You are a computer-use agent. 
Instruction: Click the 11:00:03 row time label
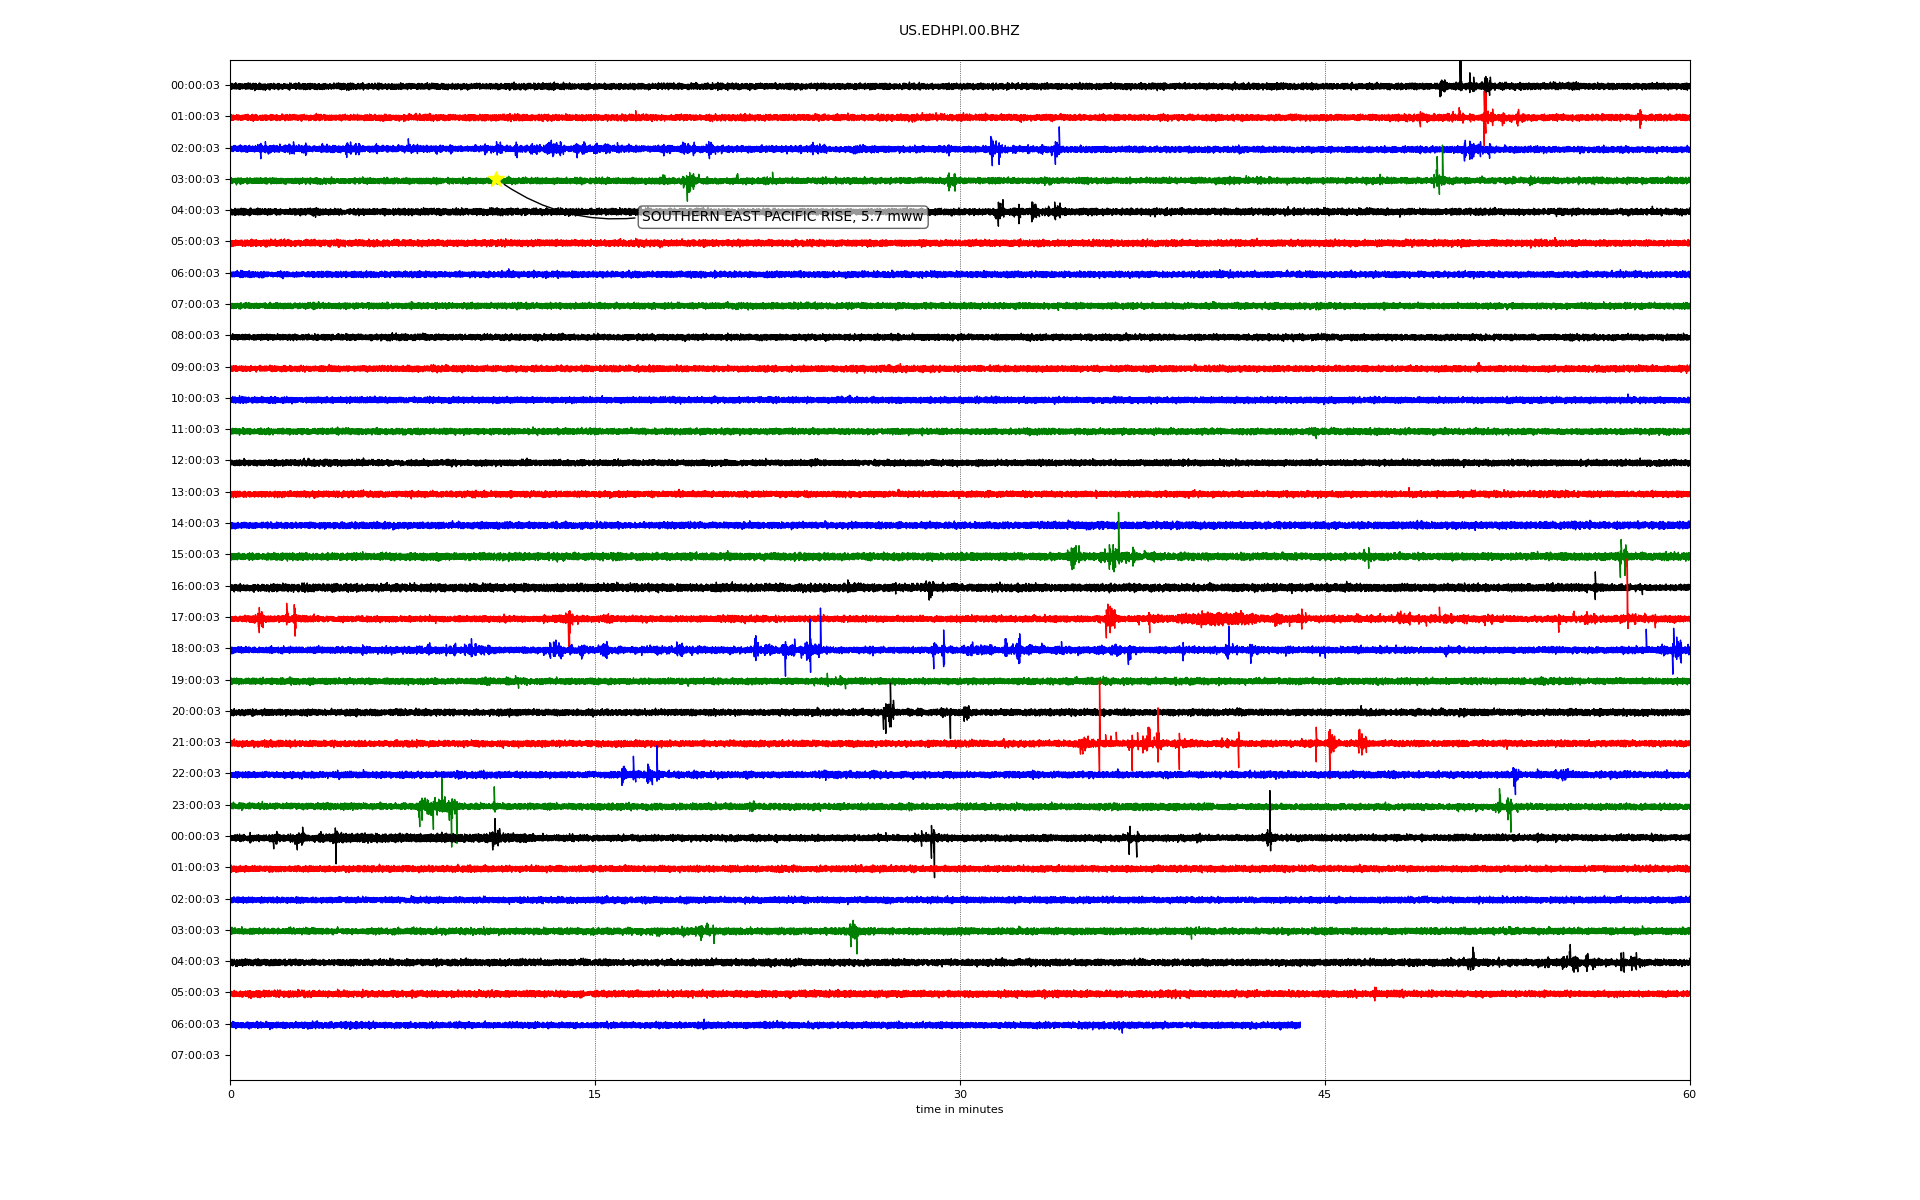point(195,430)
